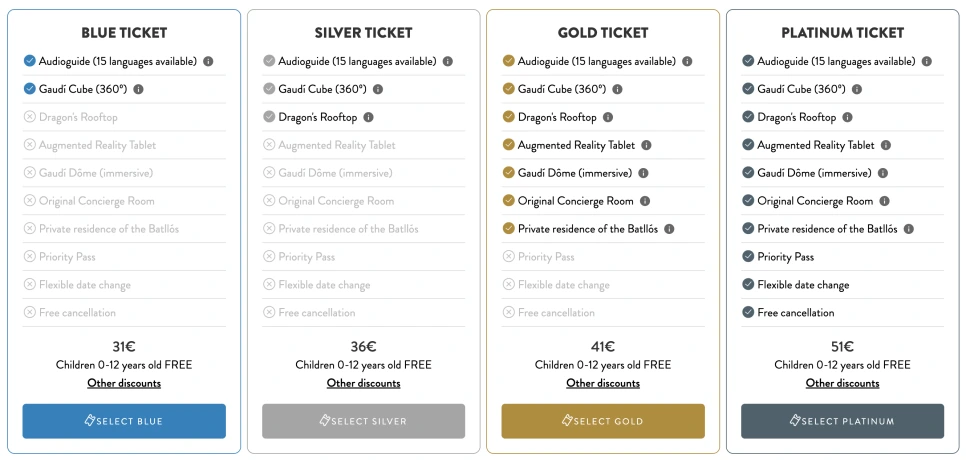
Task: Click Blue ticket Audioguide checkmark
Action: (x=29, y=61)
